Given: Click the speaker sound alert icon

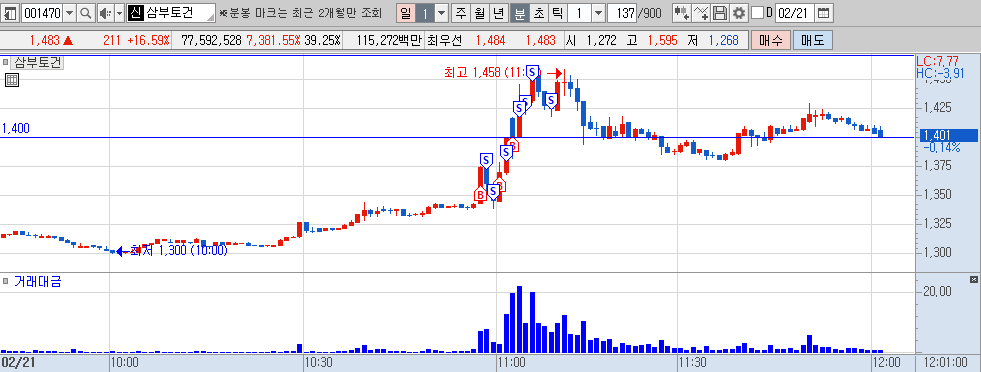Looking at the screenshot, I should [x=104, y=13].
